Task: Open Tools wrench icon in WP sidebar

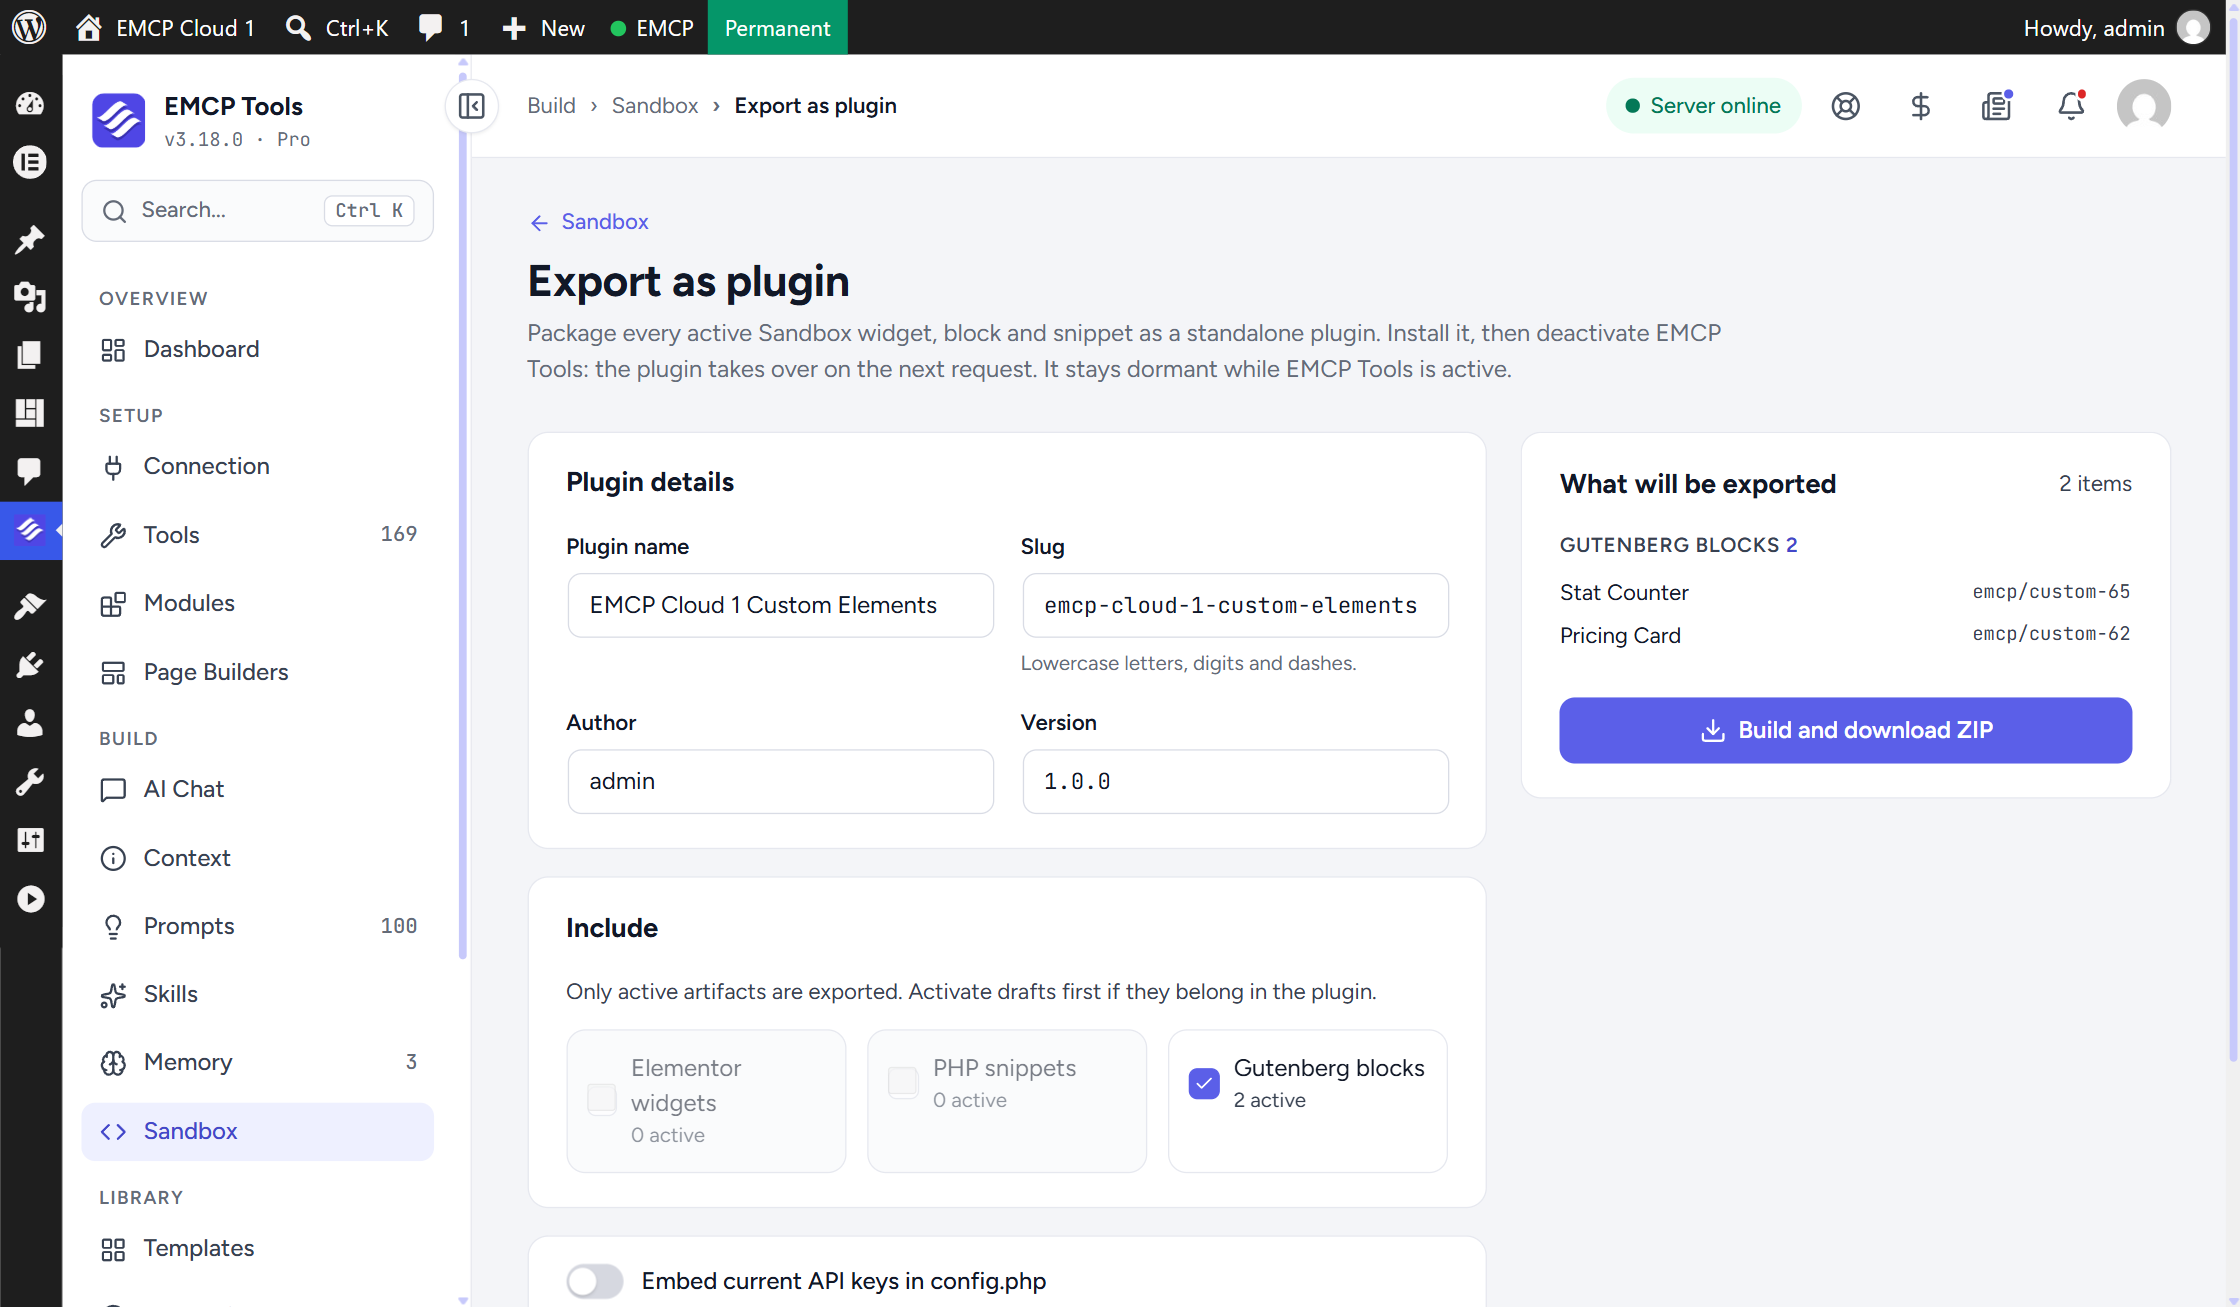Action: (x=30, y=781)
